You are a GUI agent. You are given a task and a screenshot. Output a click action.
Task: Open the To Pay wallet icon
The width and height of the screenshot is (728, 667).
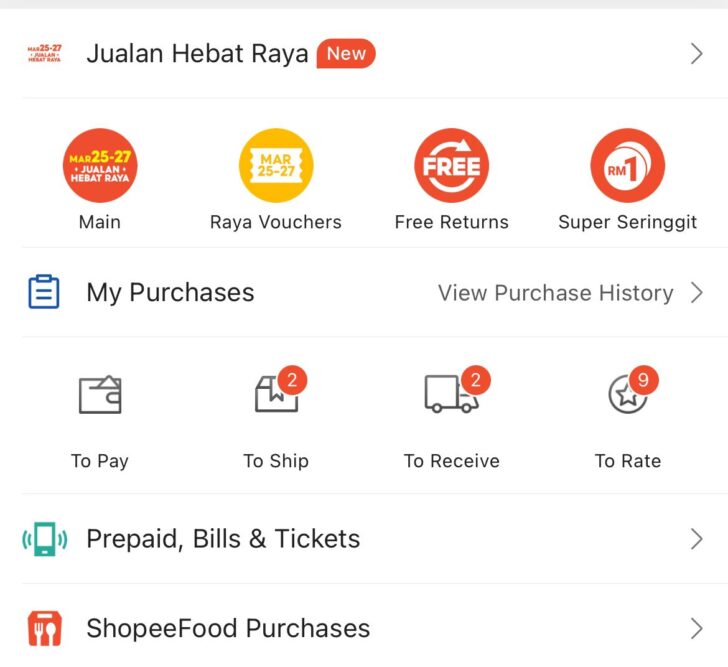coord(100,395)
